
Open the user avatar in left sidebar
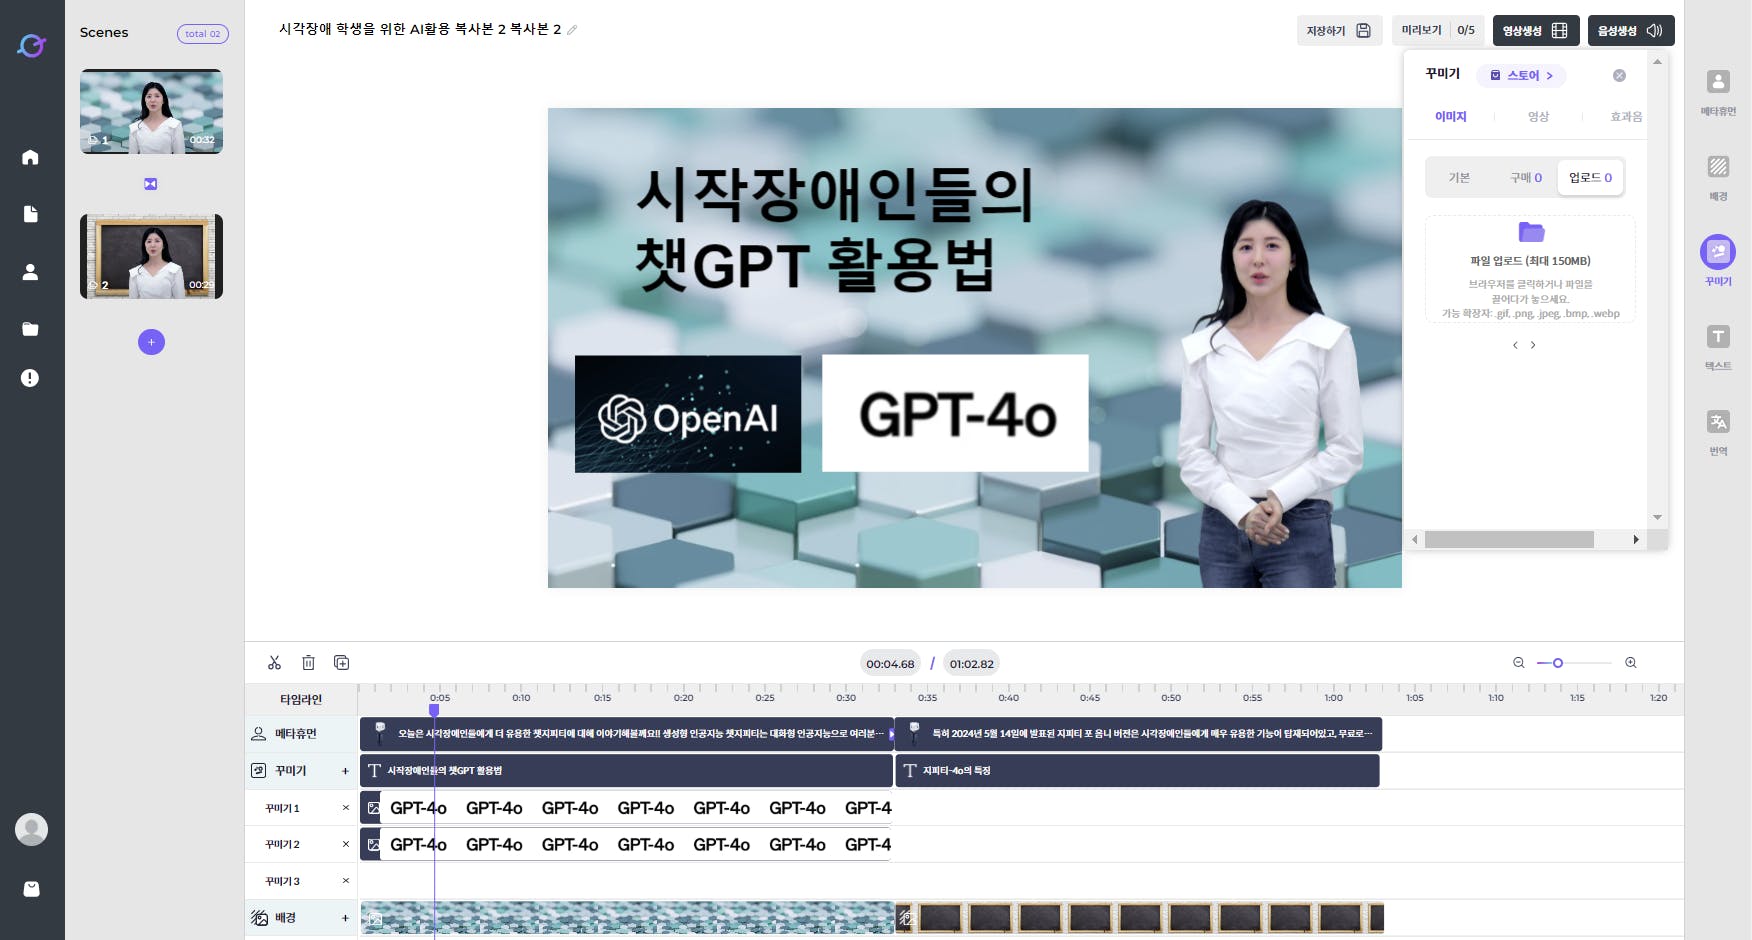31,829
